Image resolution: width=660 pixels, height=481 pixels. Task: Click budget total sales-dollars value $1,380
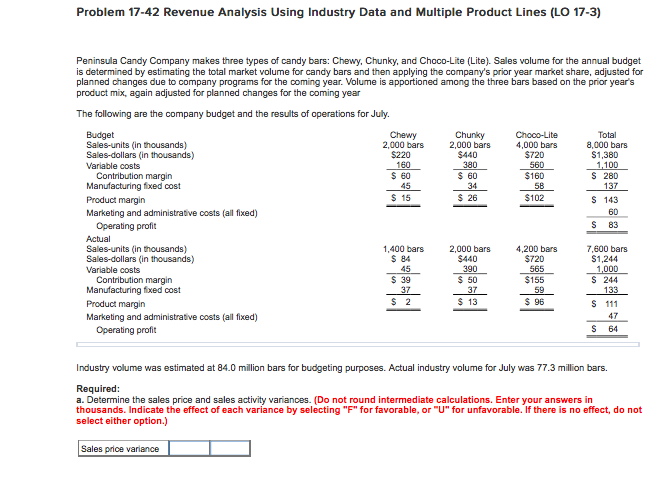point(604,155)
